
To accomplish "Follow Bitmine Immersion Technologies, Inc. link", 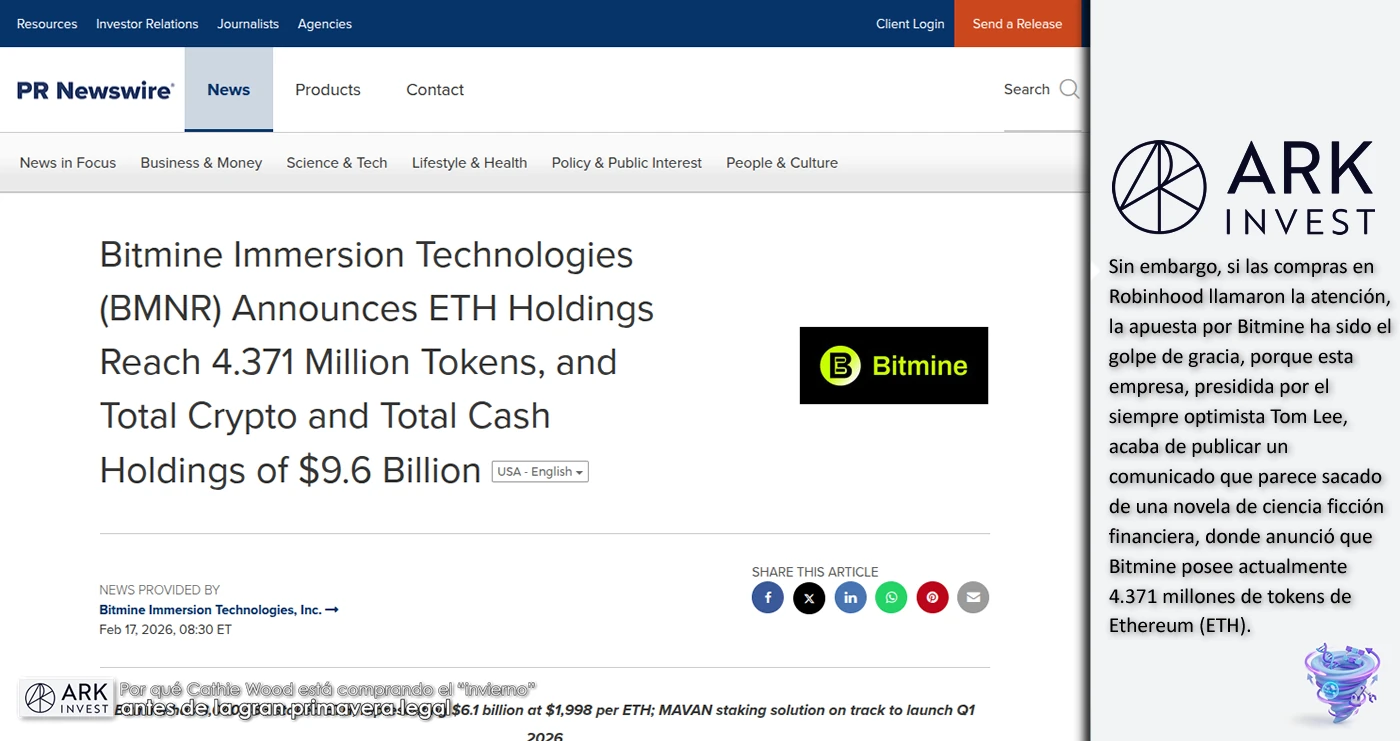I will pos(218,610).
